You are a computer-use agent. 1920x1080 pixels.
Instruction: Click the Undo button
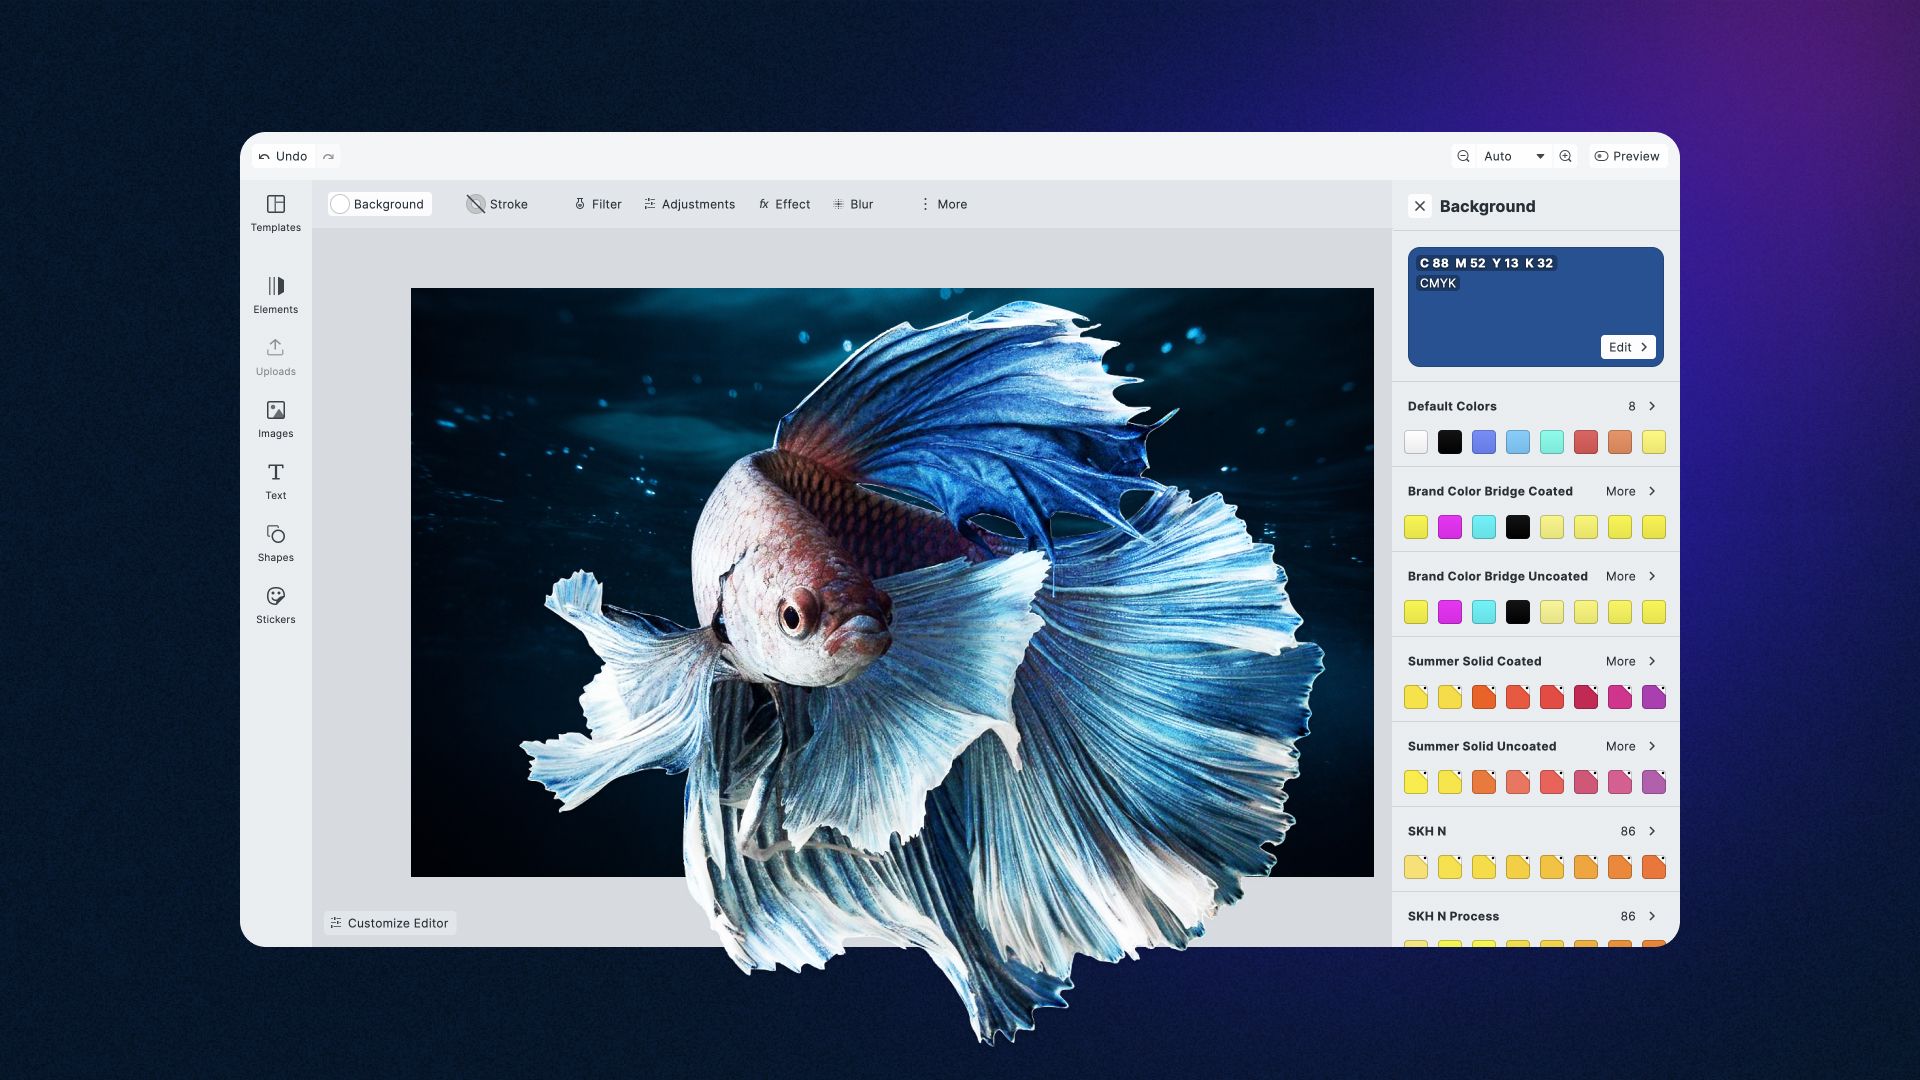pos(283,156)
